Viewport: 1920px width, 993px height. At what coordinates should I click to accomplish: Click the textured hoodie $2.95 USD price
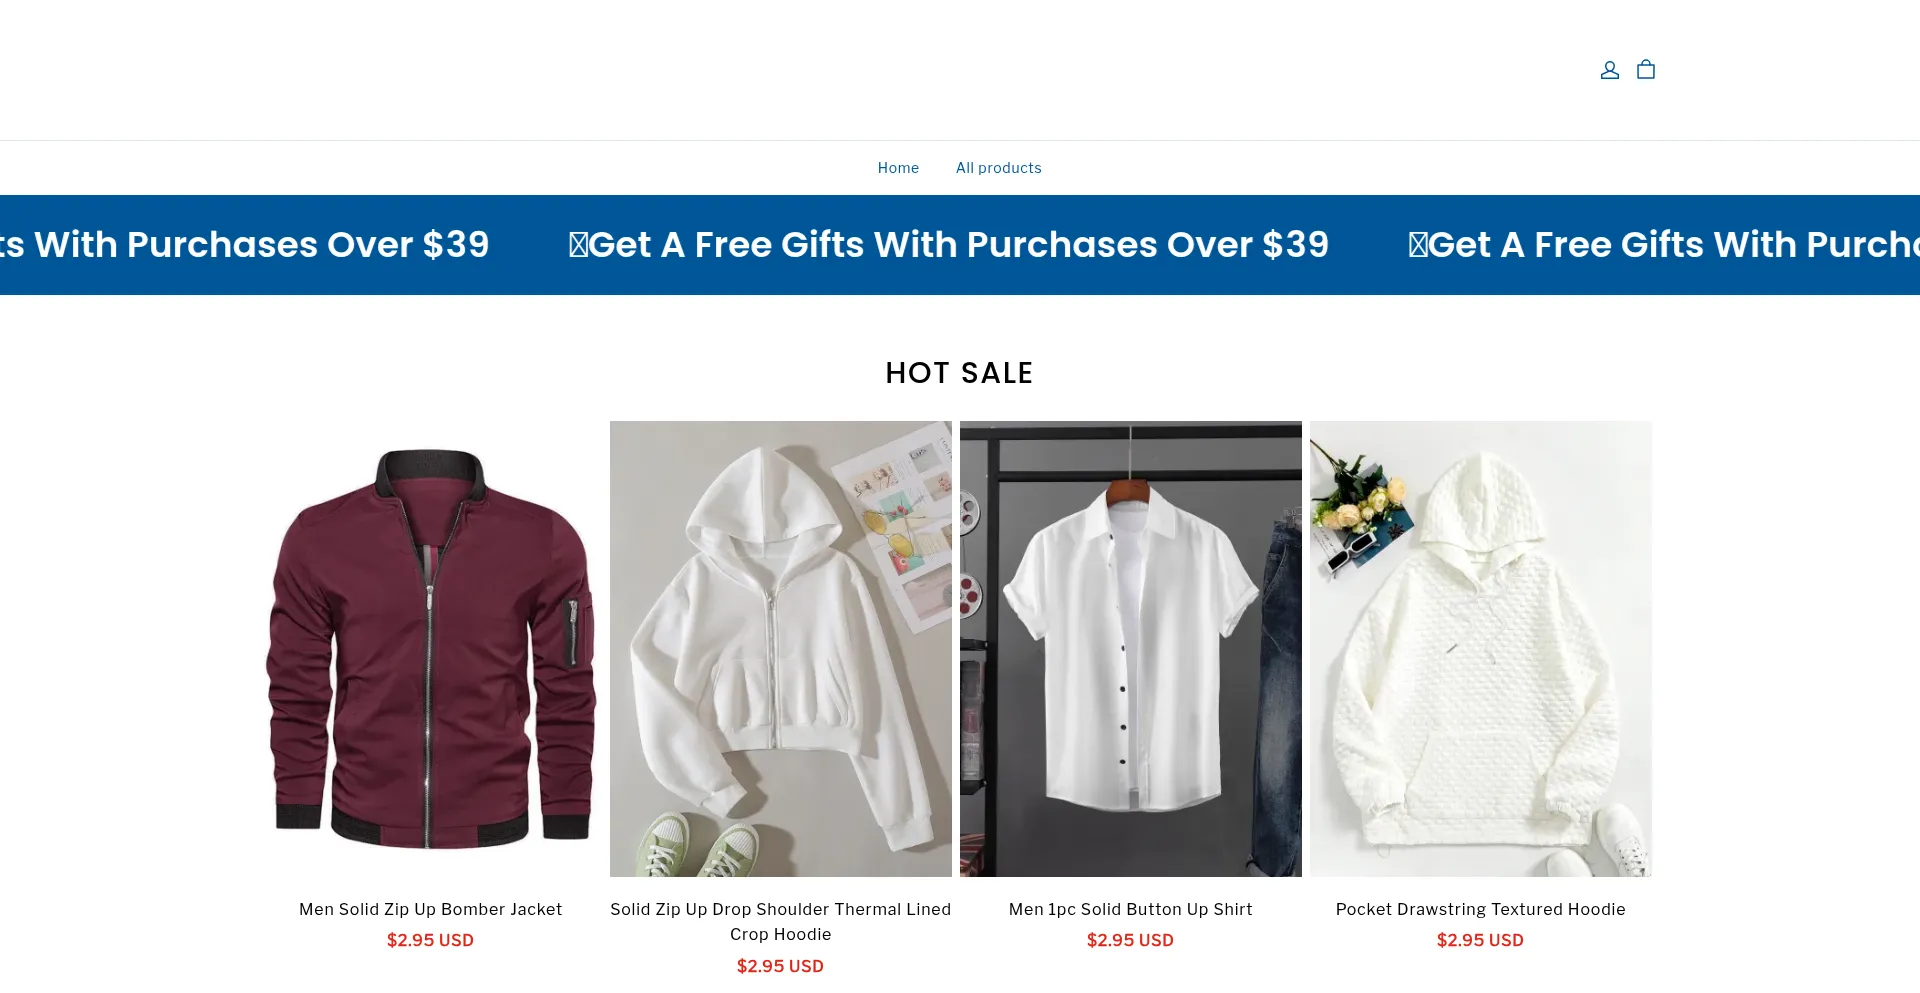coord(1481,940)
